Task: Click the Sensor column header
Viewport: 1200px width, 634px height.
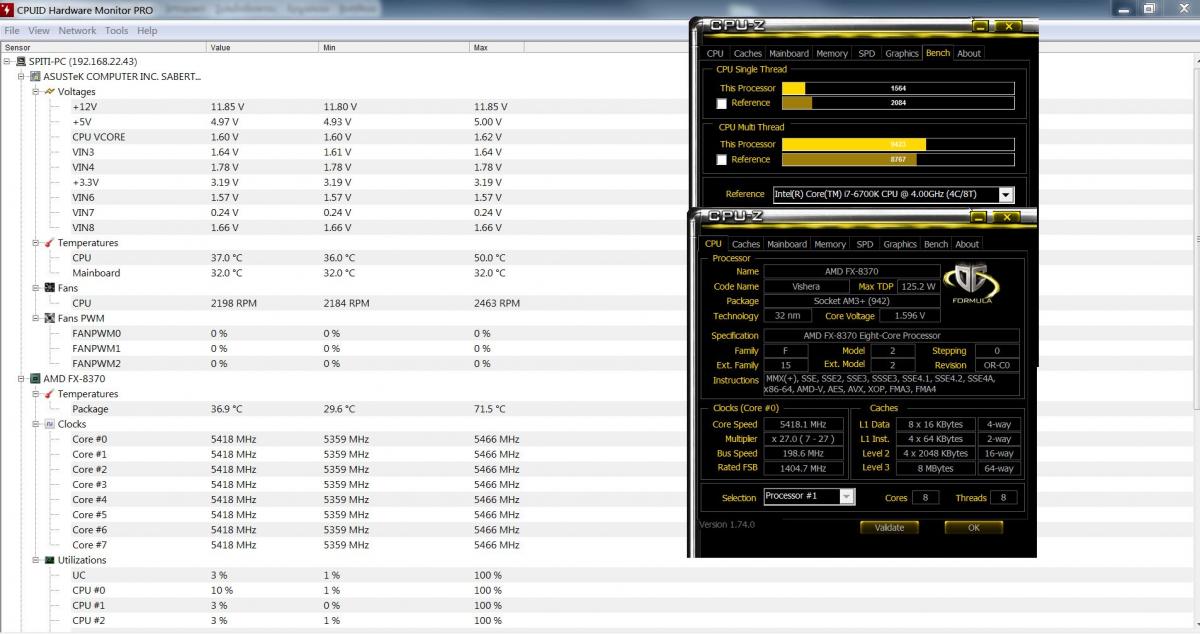Action: pos(104,47)
